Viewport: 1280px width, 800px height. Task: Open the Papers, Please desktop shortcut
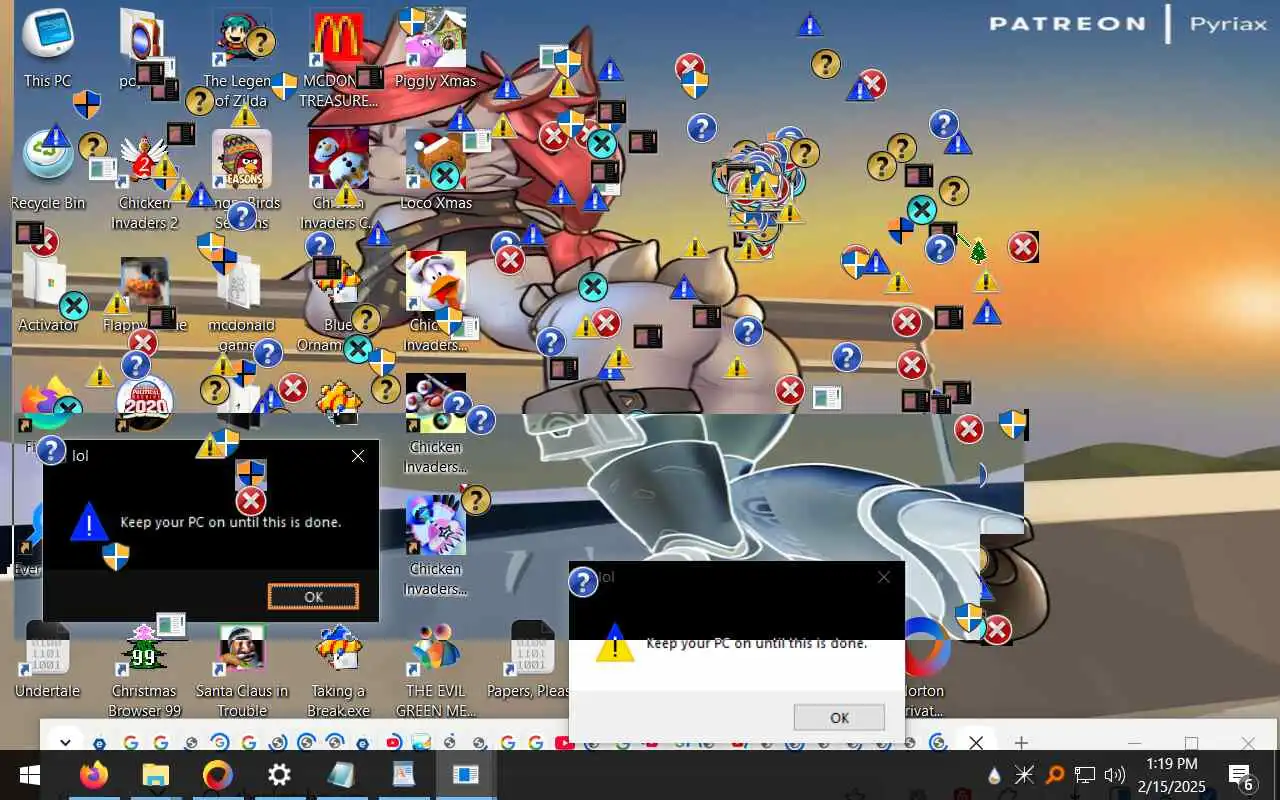(x=532, y=660)
